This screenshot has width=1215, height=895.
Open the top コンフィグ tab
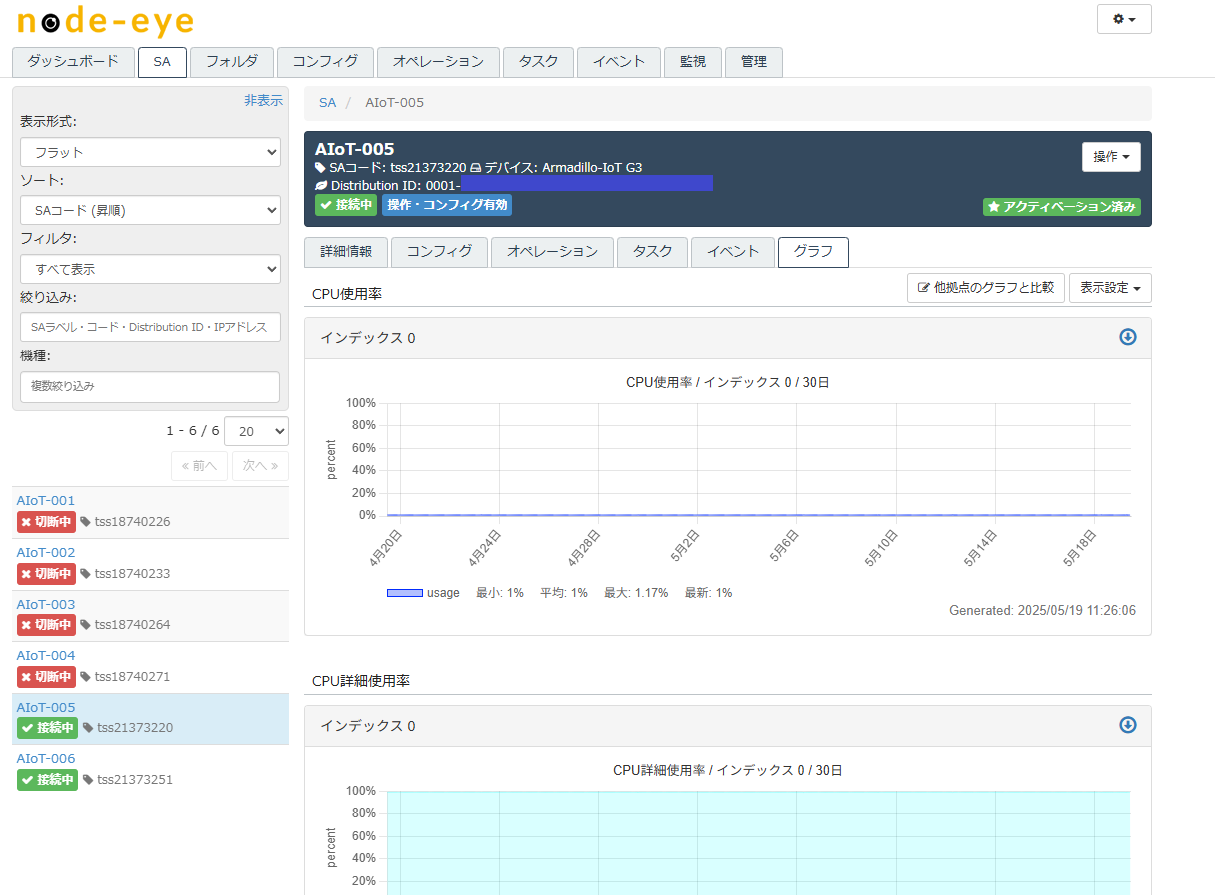[325, 62]
